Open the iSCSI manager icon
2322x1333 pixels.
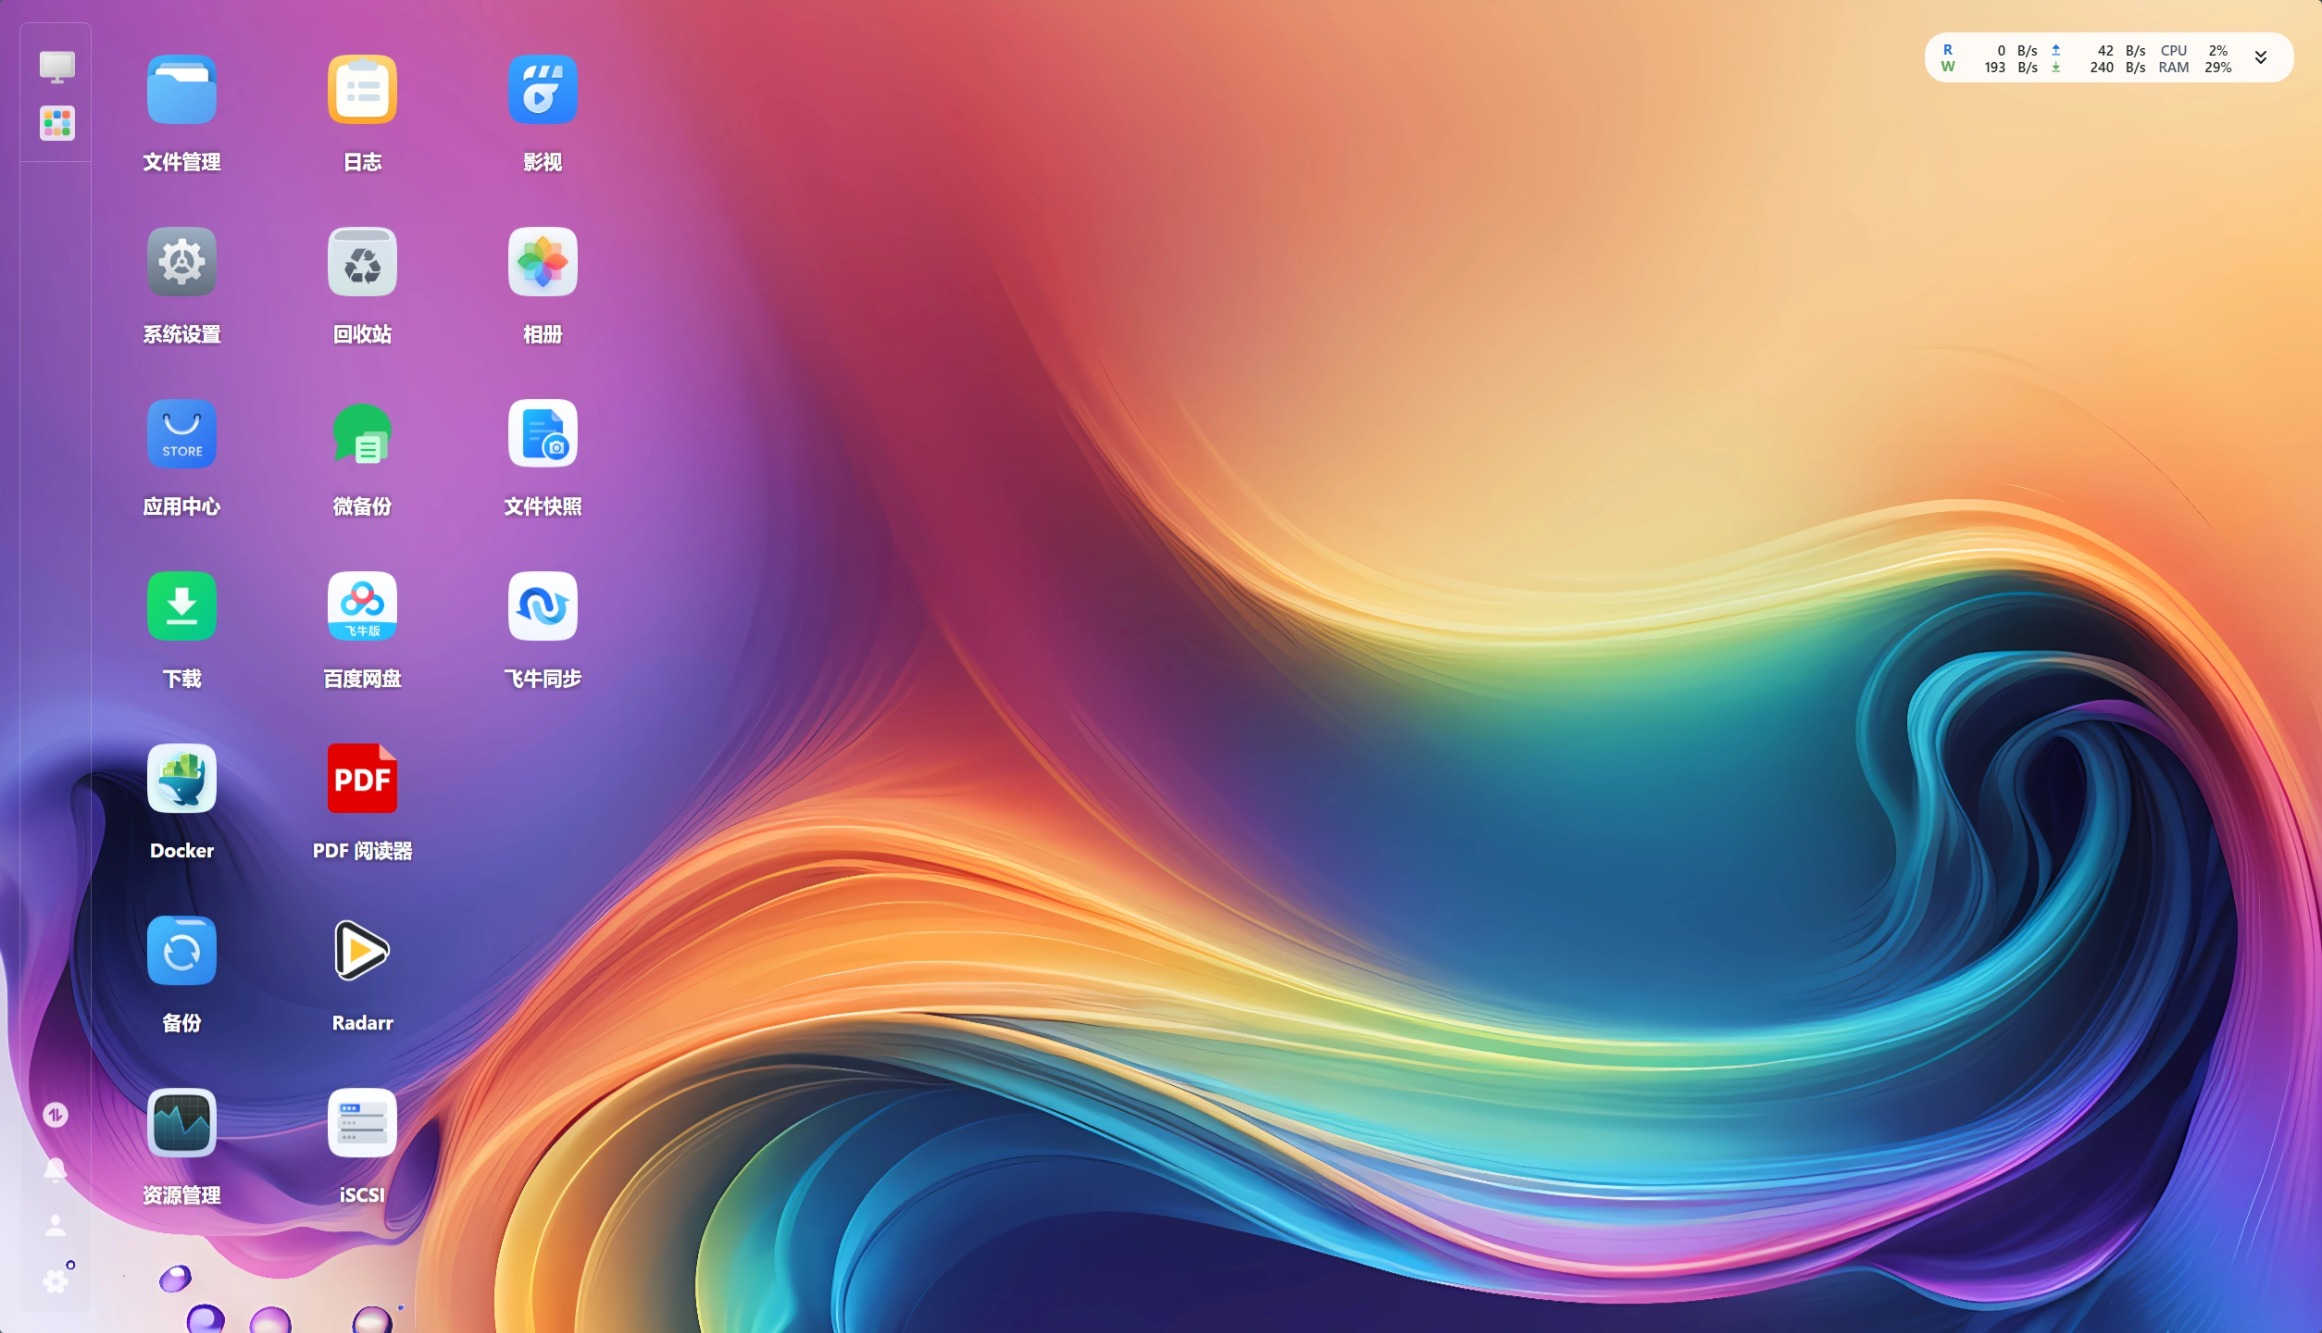click(x=362, y=1123)
